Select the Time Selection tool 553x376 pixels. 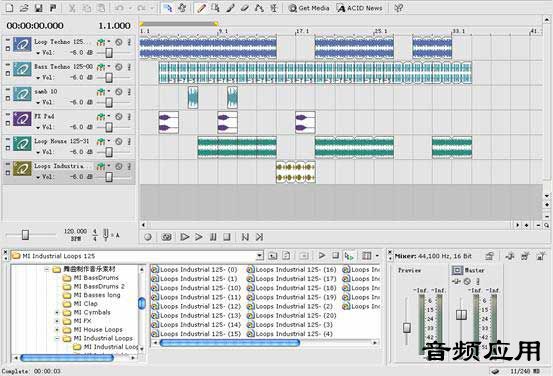(x=273, y=8)
